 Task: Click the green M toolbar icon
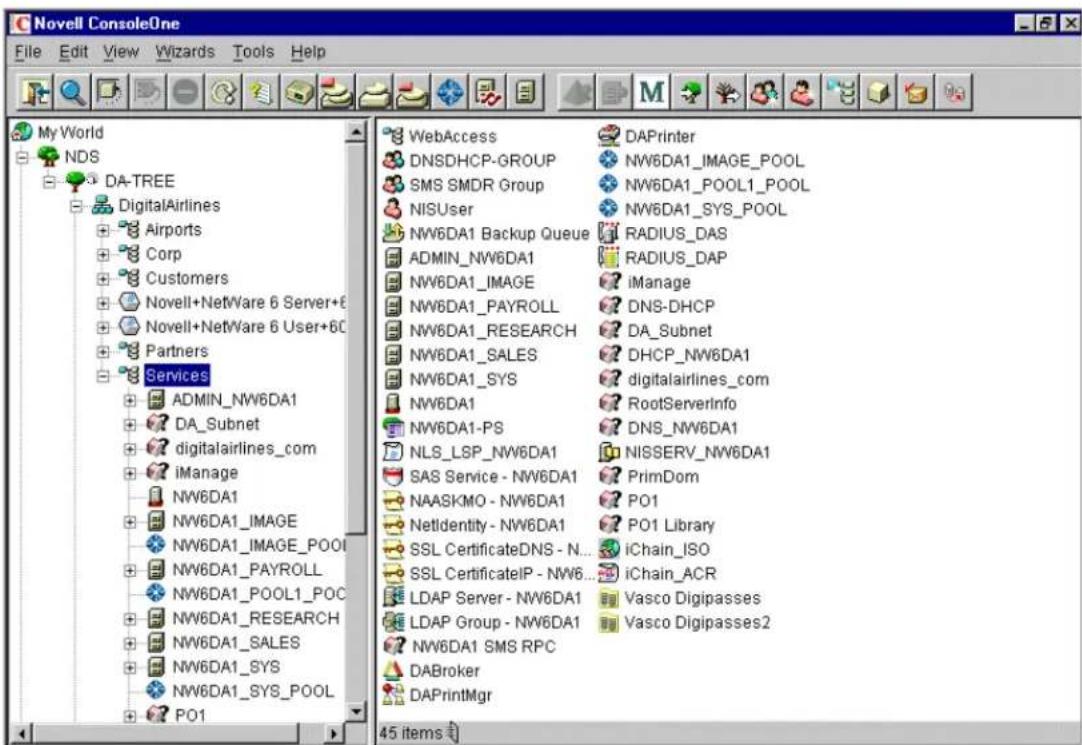[x=652, y=92]
